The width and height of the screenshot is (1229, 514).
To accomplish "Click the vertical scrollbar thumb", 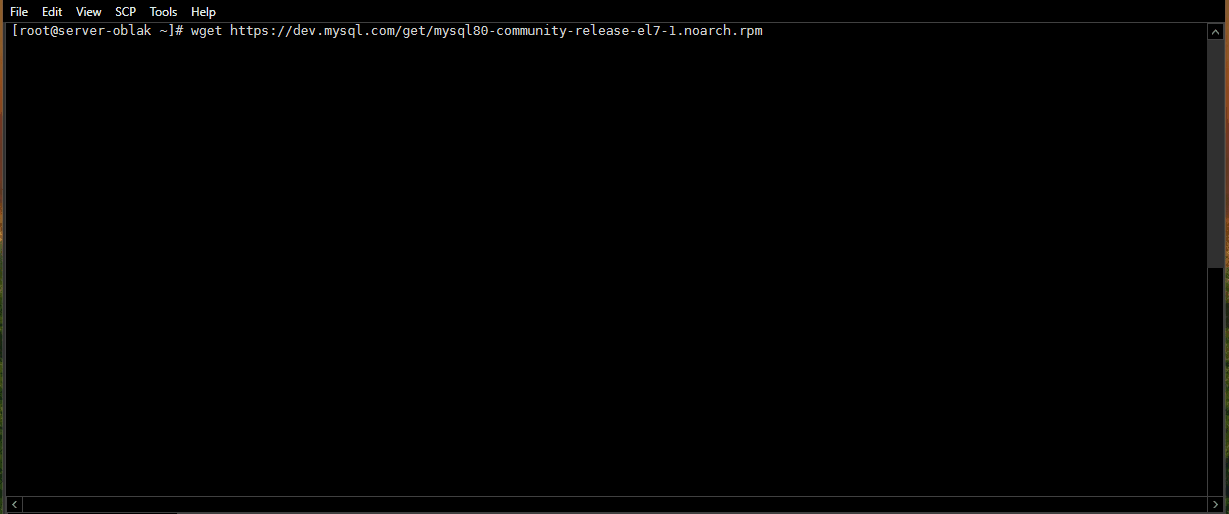I will coord(1215,154).
